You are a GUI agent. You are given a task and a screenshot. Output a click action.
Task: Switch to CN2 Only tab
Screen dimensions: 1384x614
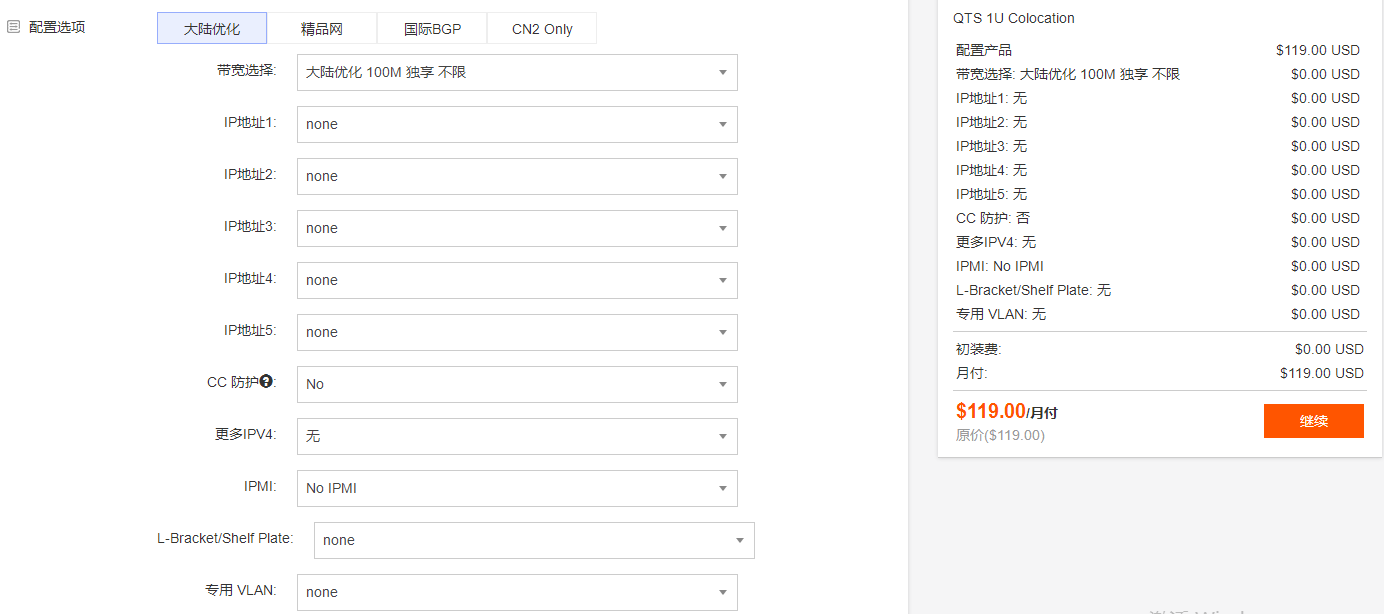point(542,29)
